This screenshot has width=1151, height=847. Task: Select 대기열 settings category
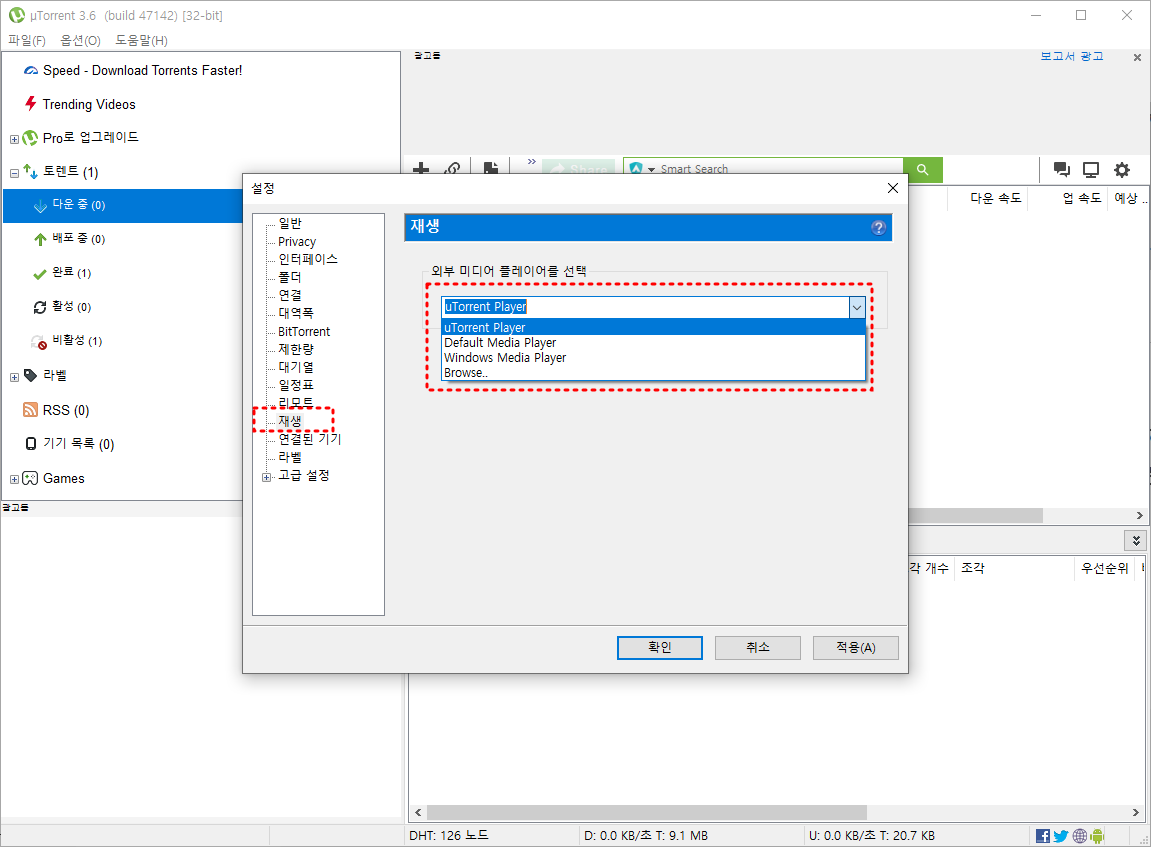(296, 367)
